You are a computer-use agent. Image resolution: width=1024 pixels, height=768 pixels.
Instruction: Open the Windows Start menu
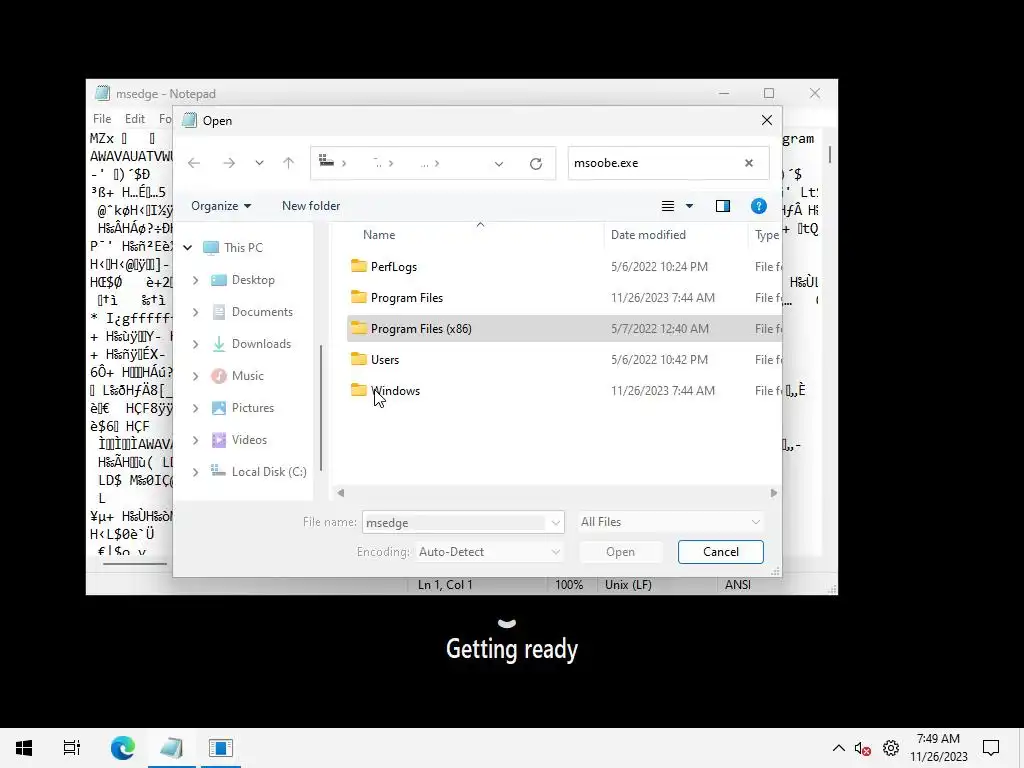point(24,748)
